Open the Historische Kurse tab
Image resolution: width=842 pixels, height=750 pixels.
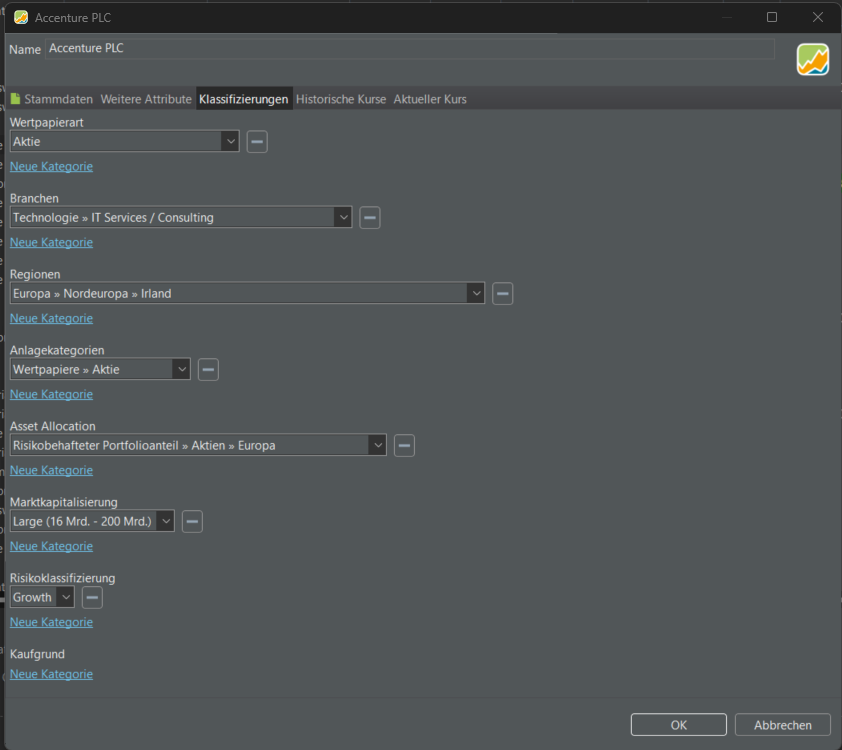pyautogui.click(x=341, y=99)
